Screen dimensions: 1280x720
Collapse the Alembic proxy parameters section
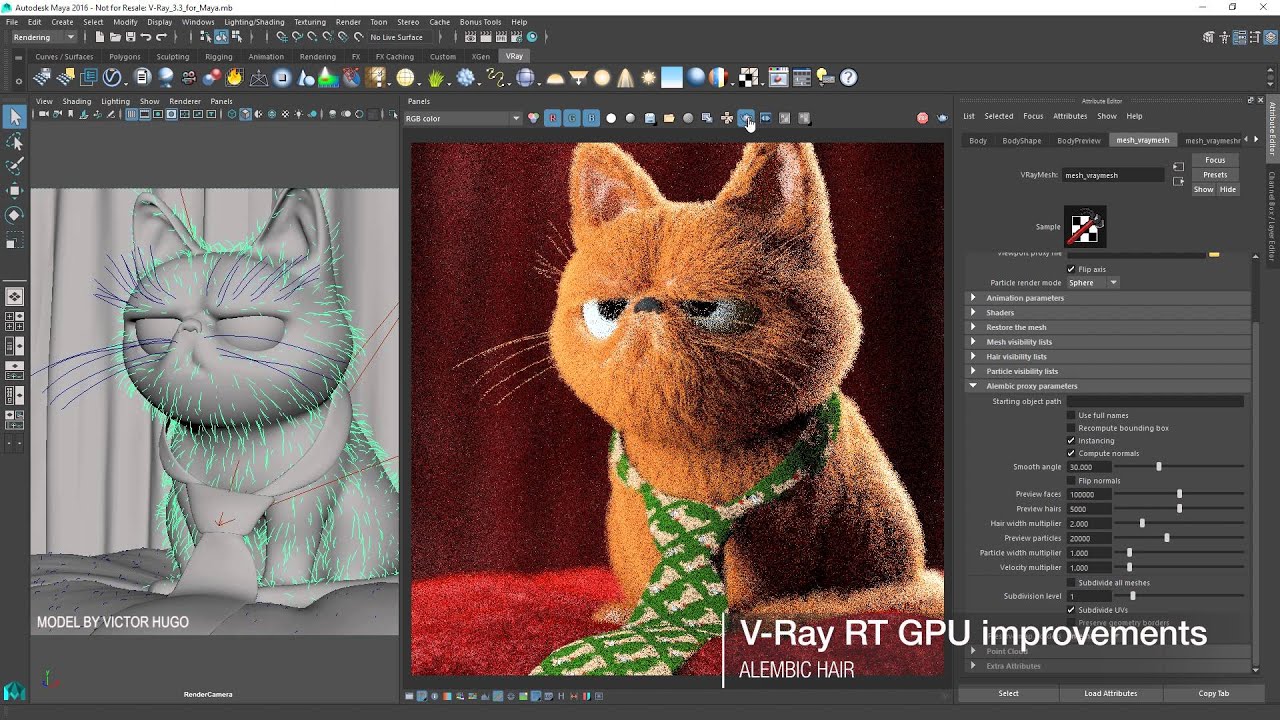(x=1108, y=386)
